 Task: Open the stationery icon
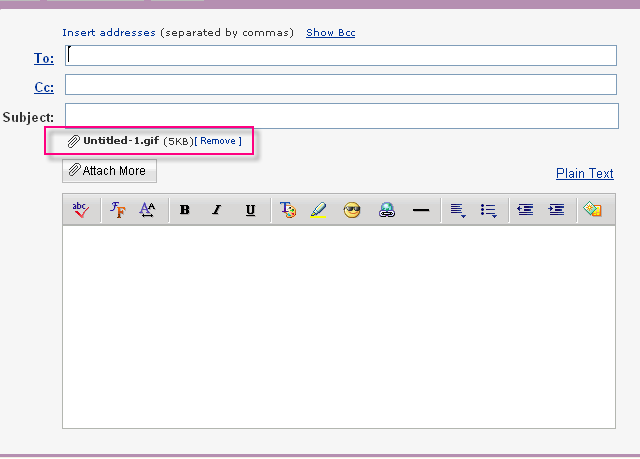pos(592,209)
